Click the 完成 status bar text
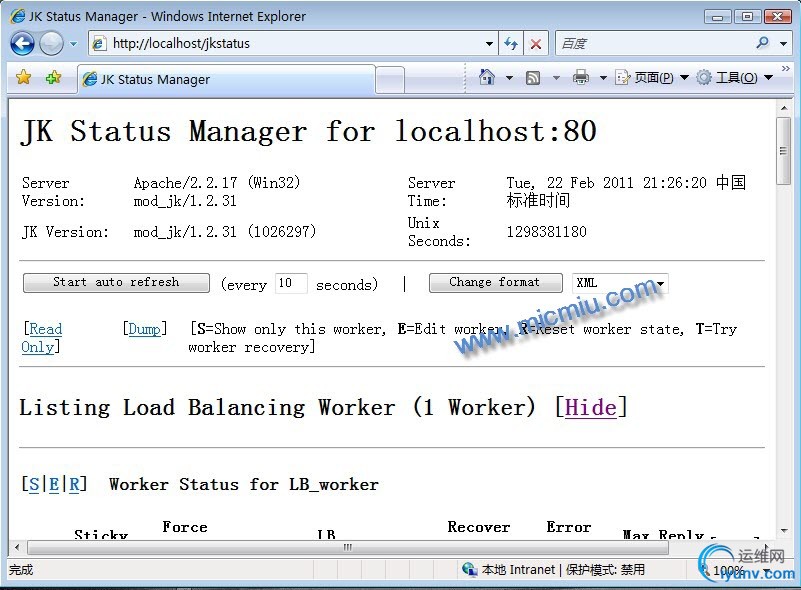801x590 pixels. [x=21, y=570]
